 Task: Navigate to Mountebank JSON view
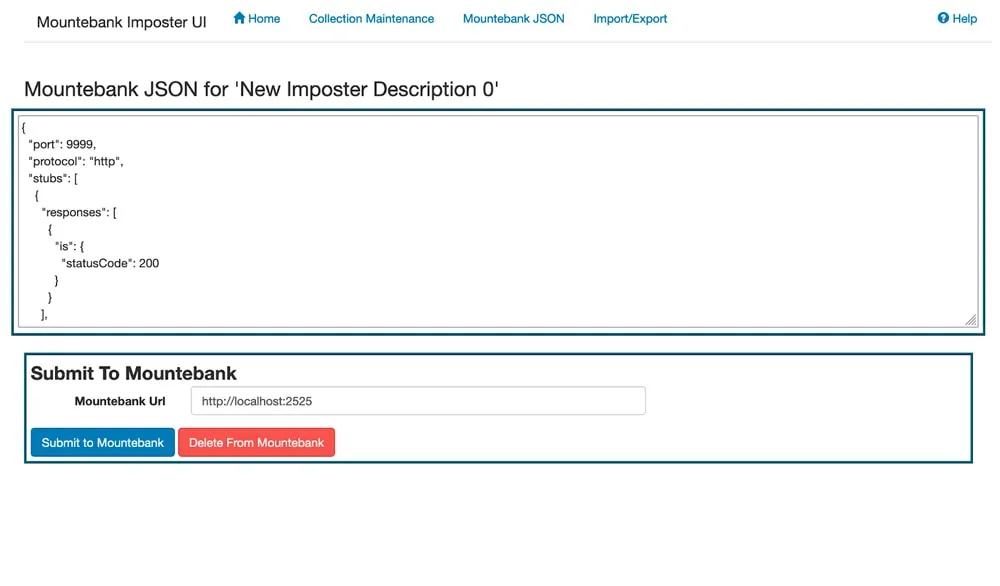tap(513, 18)
